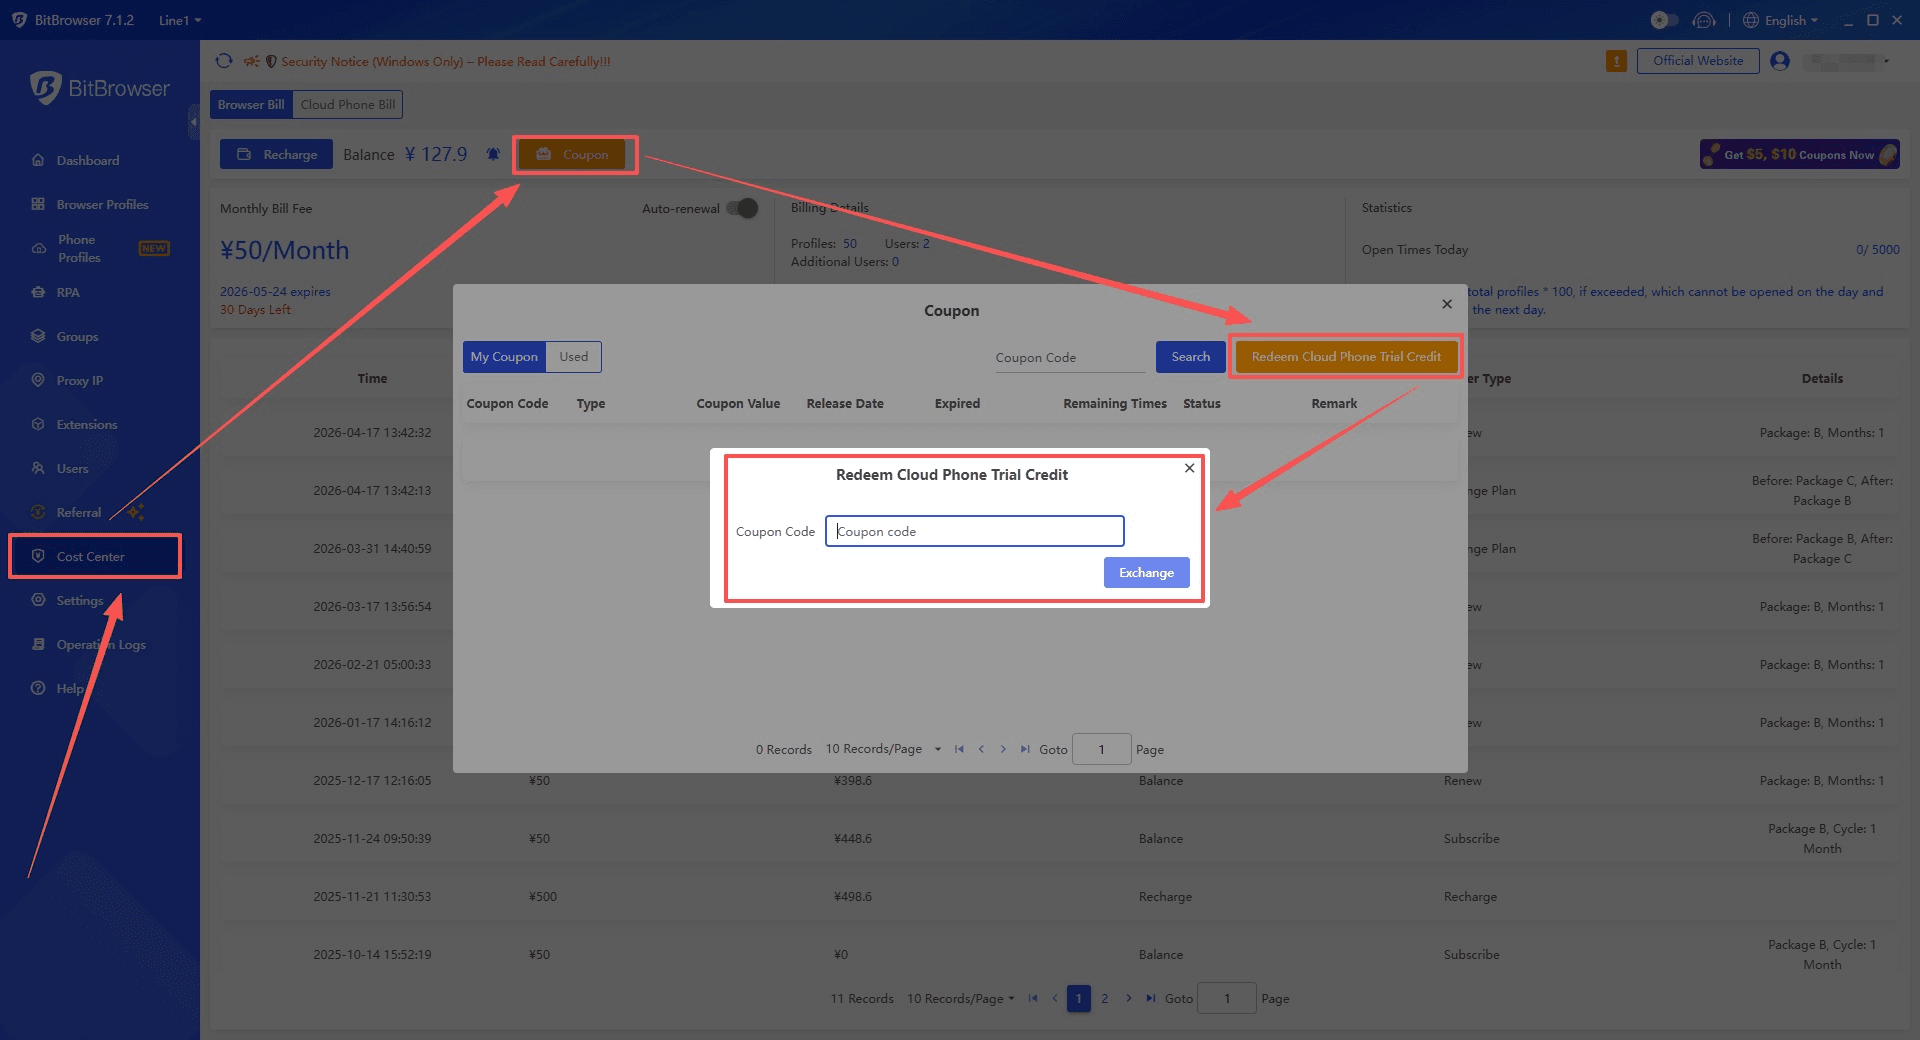Click the Dashboard icon in the sidebar
This screenshot has width=1920, height=1040.
38,160
